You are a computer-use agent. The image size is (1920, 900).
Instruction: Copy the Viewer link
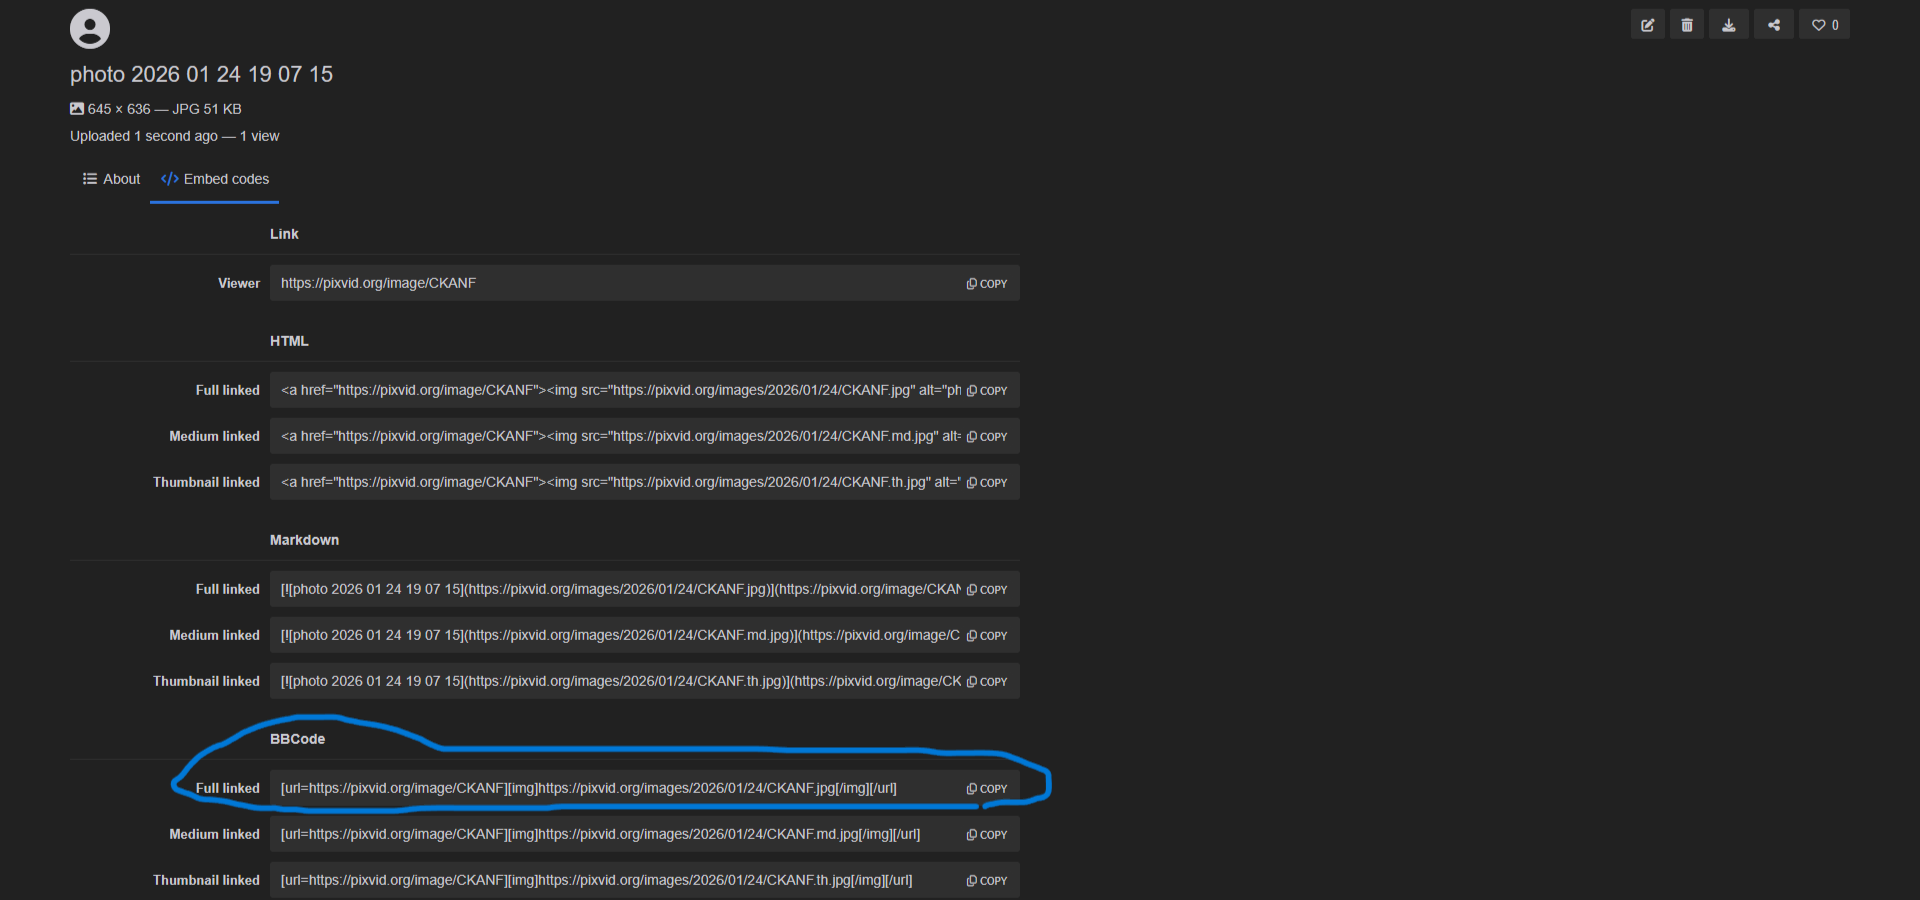click(987, 284)
